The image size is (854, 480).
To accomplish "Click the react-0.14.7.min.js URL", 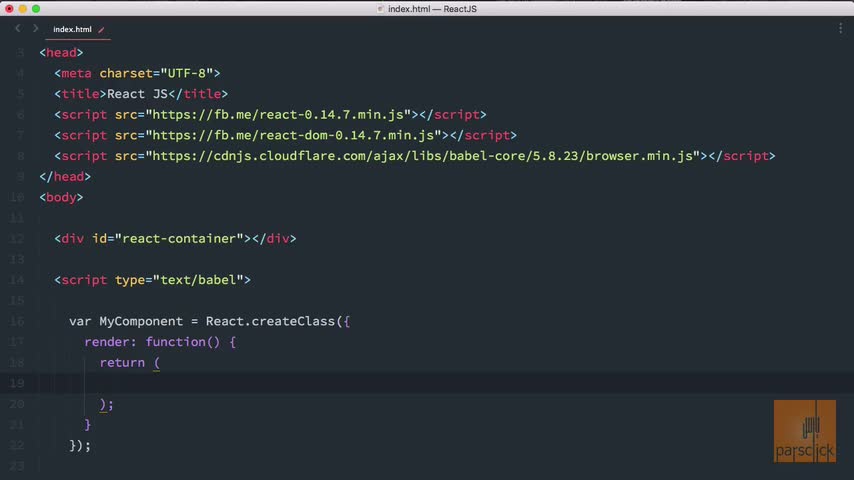I will [278, 115].
